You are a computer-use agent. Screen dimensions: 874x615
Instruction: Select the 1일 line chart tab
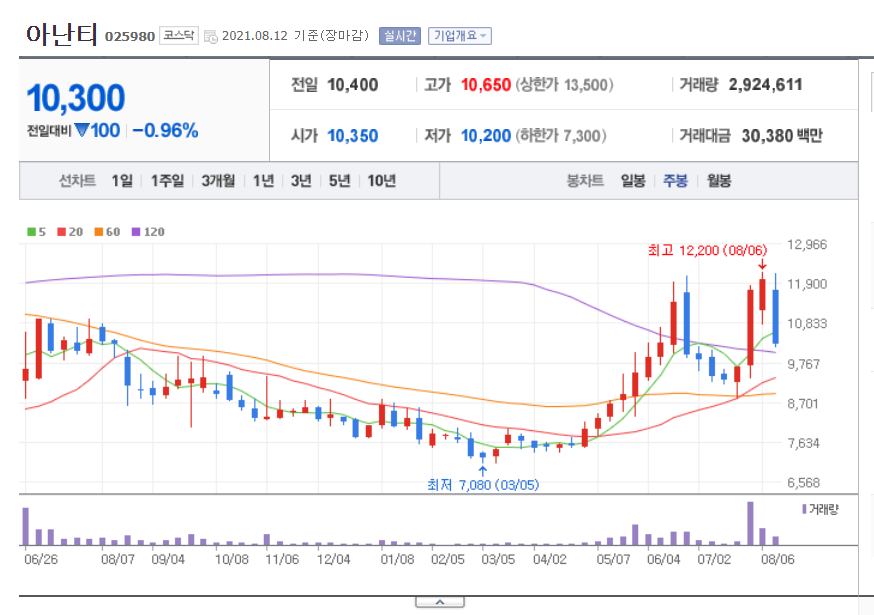click(122, 181)
